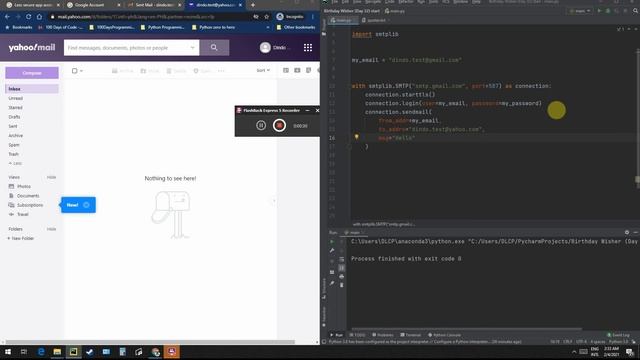The image size is (640, 360).
Task: Open the 100 Days of Code bookmark
Action: click(x=60, y=27)
